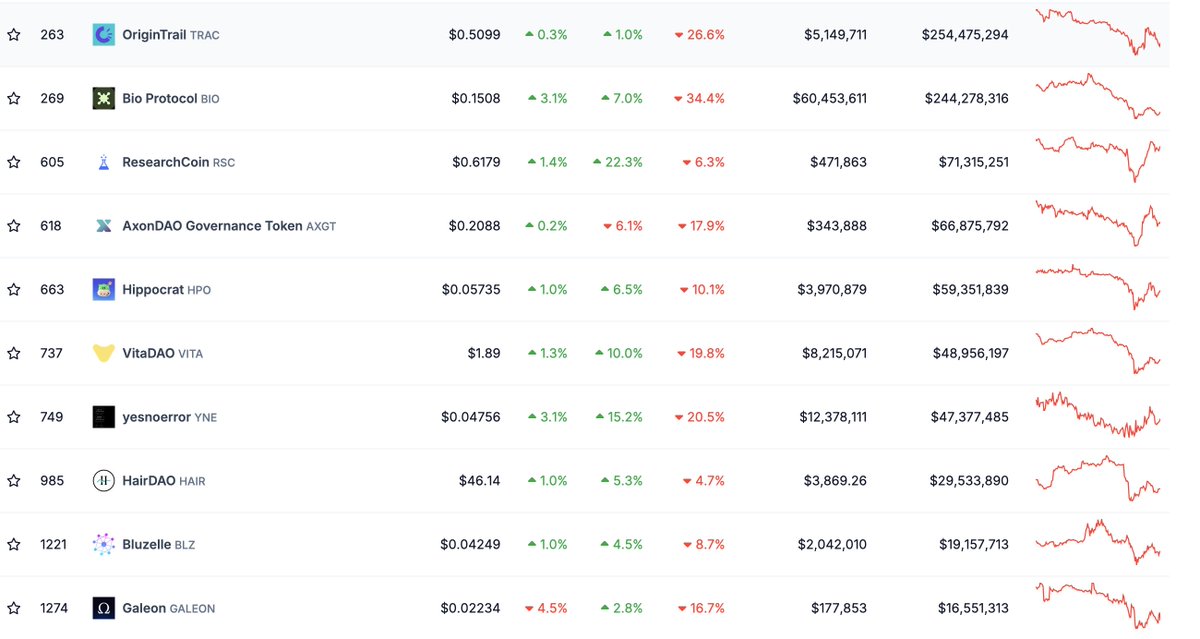Select the $46.14 HairDAO price

point(479,481)
